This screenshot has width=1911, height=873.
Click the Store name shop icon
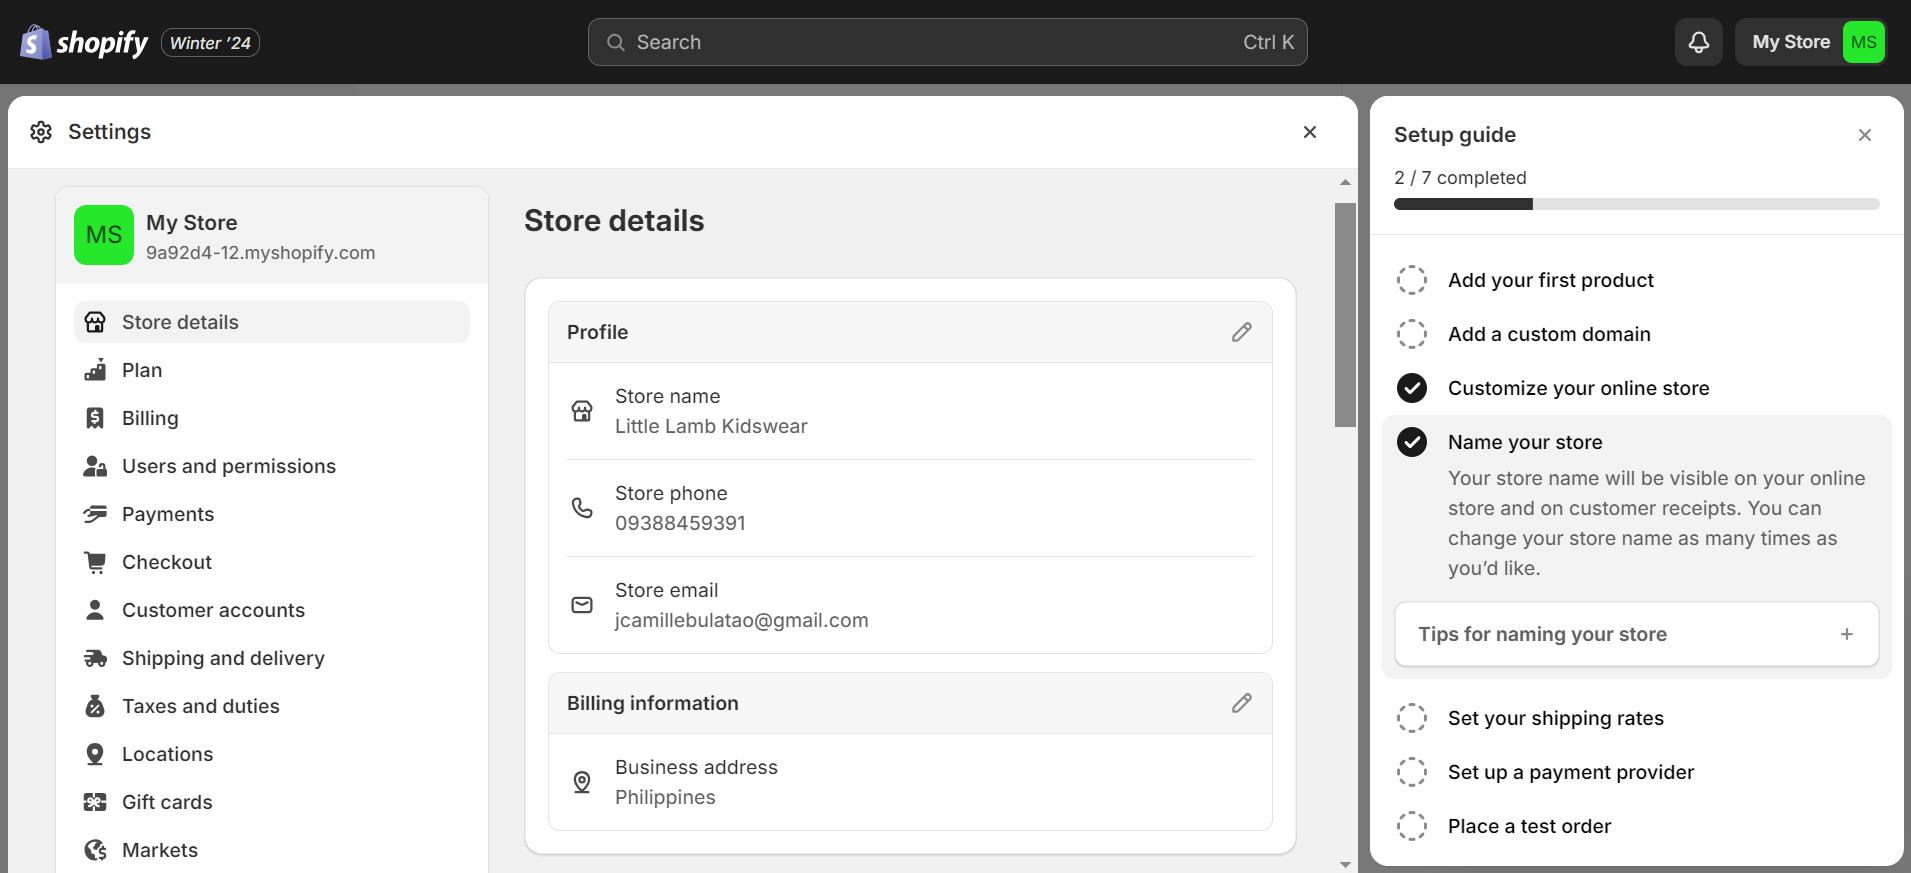pyautogui.click(x=582, y=411)
